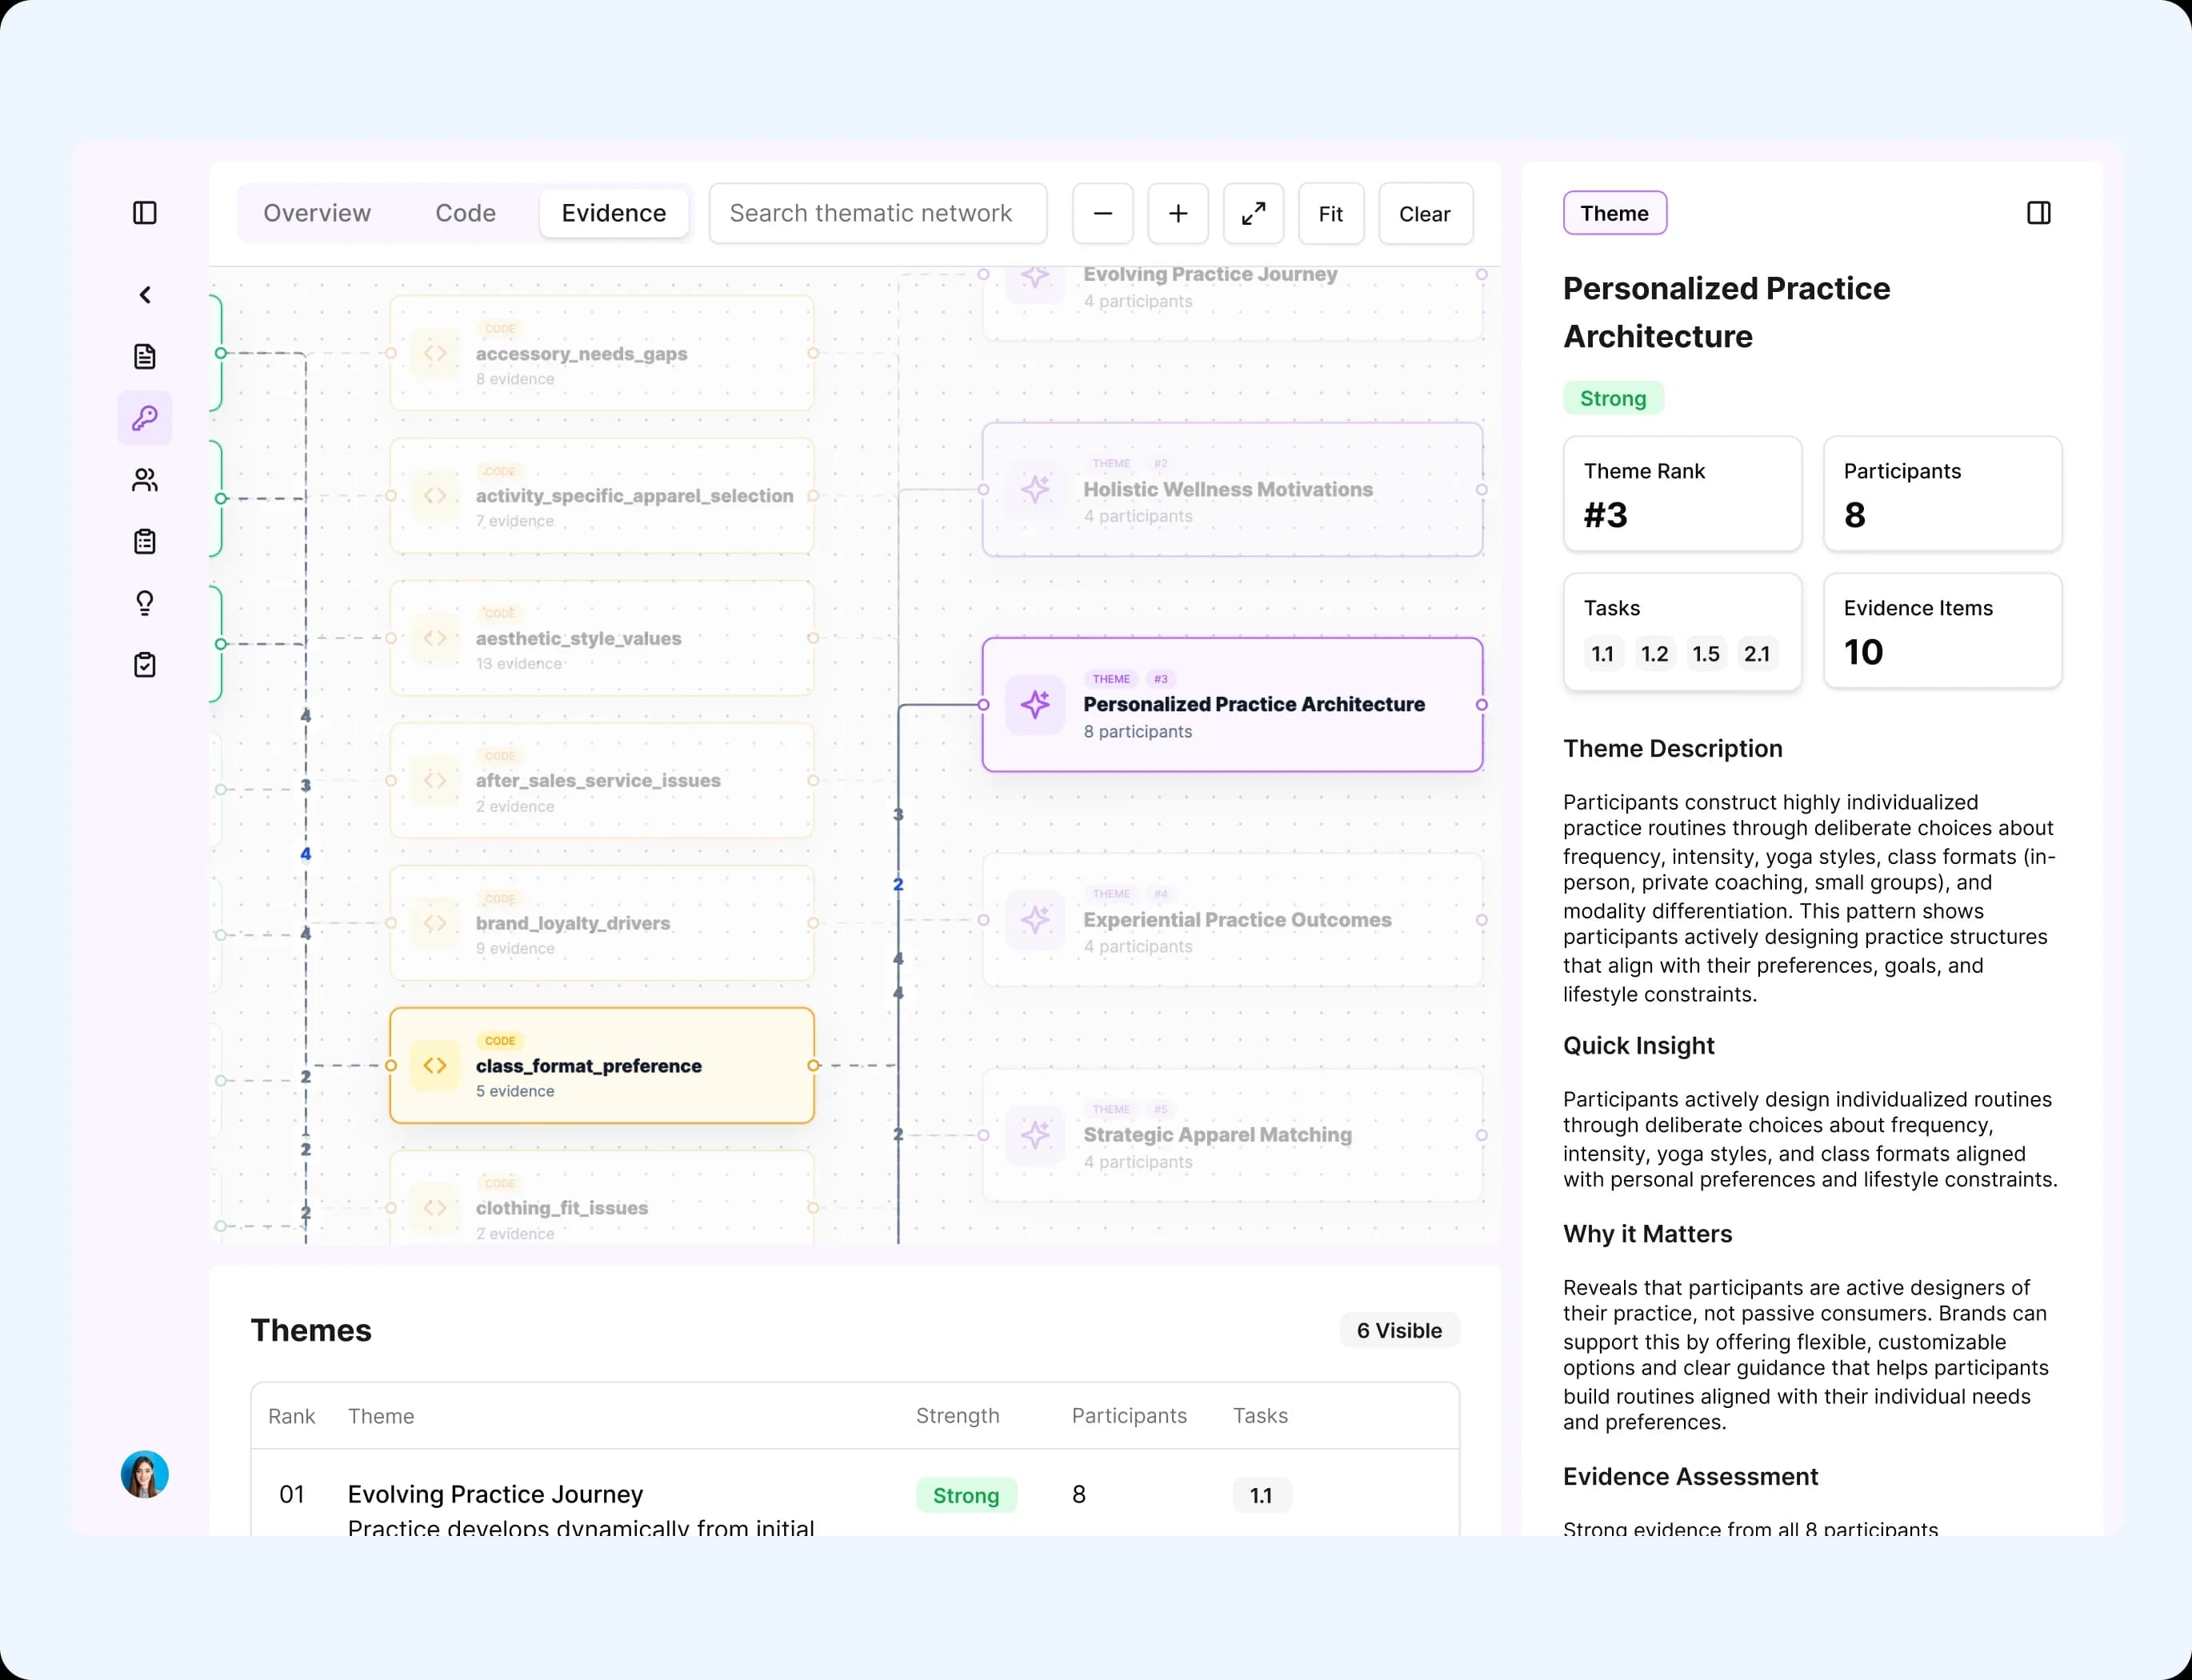Click task chip 1.2 in Tasks card
2192x1680 pixels.
[1654, 654]
